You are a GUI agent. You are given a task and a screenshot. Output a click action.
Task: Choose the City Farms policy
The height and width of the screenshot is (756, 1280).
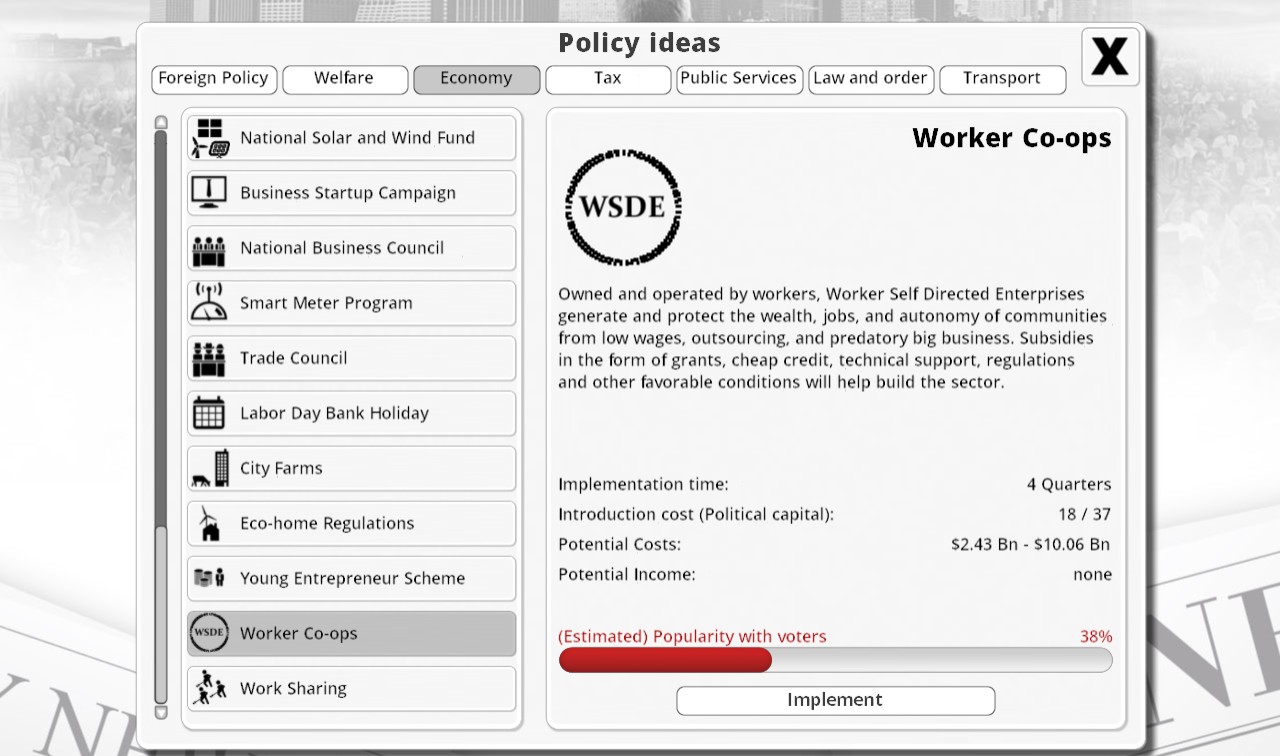click(x=352, y=468)
